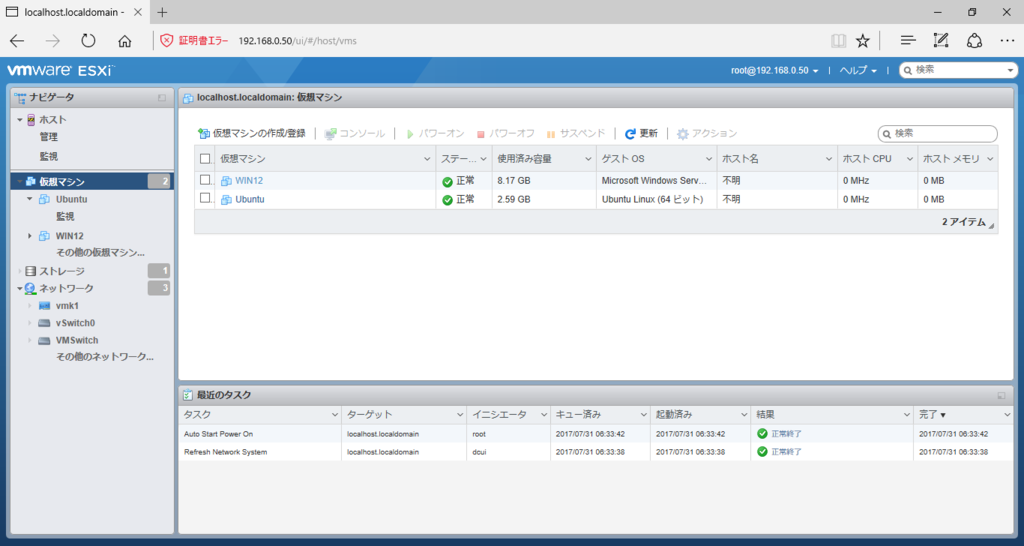Screen dimensions: 1024x546
Task: Click the browser share icon
Action: pos(974,41)
